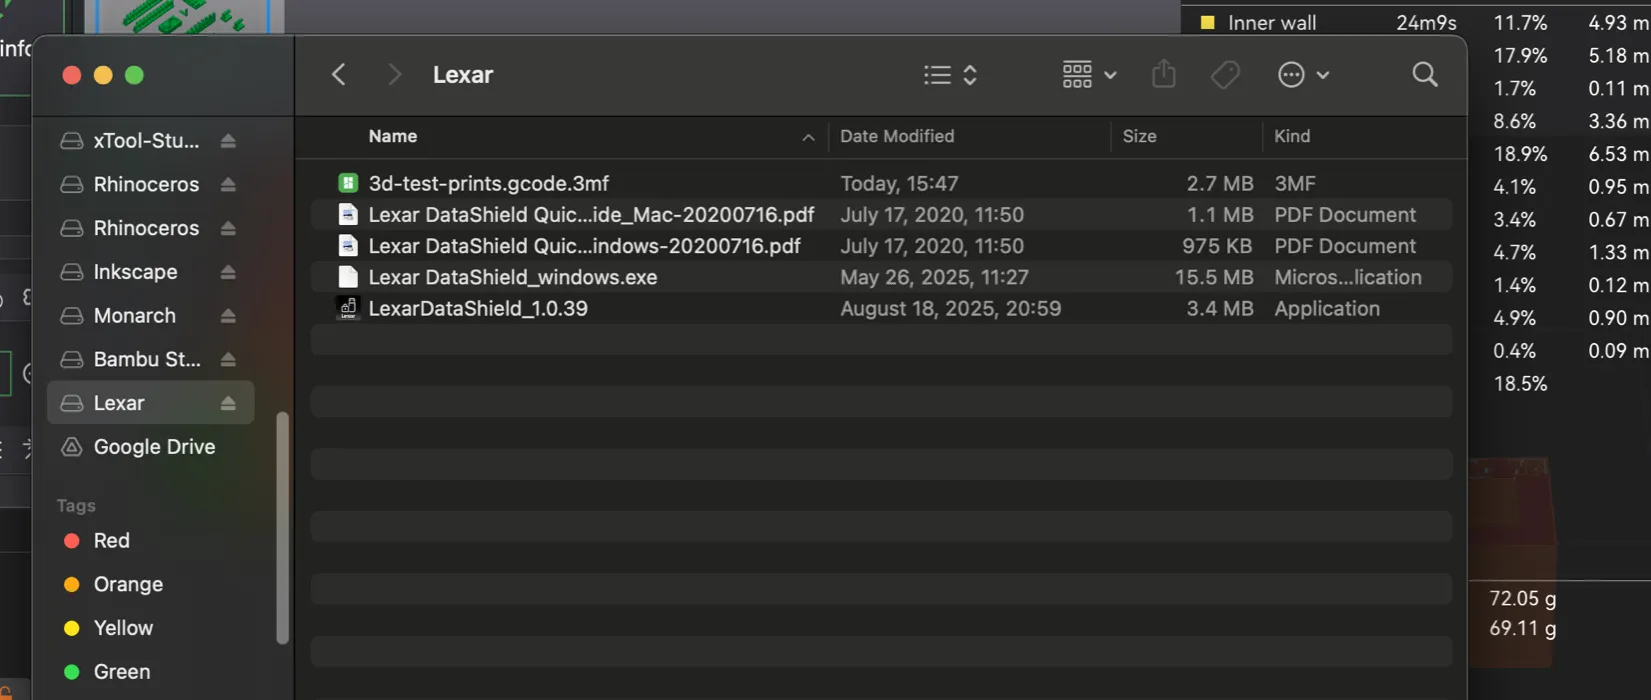Filter by the Orange tag
The height and width of the screenshot is (700, 1651).
point(128,585)
